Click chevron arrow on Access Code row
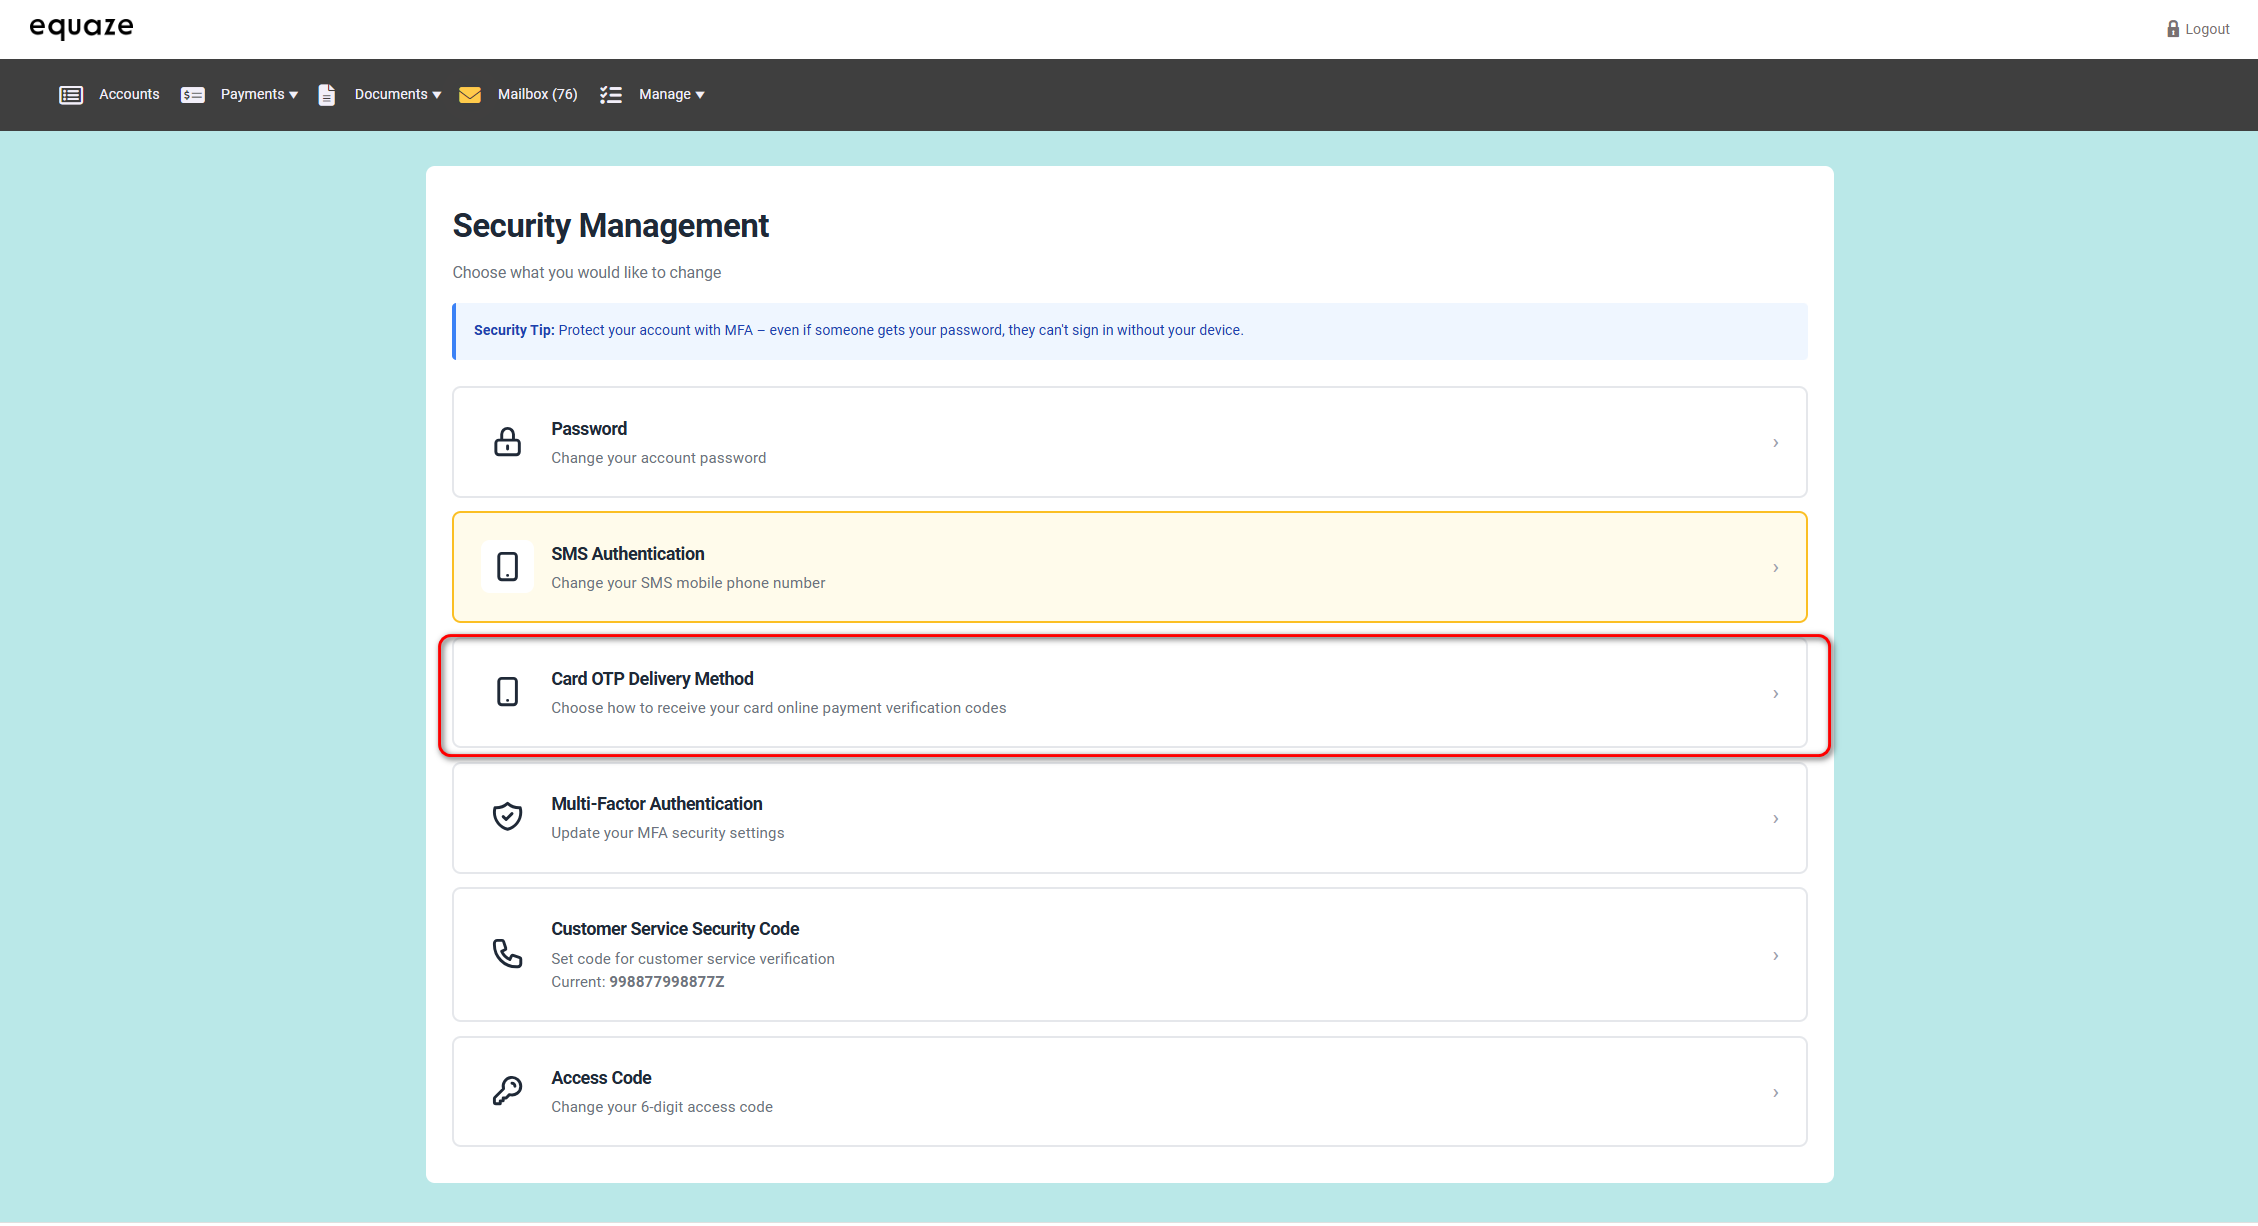The image size is (2258, 1226). point(1775,1093)
